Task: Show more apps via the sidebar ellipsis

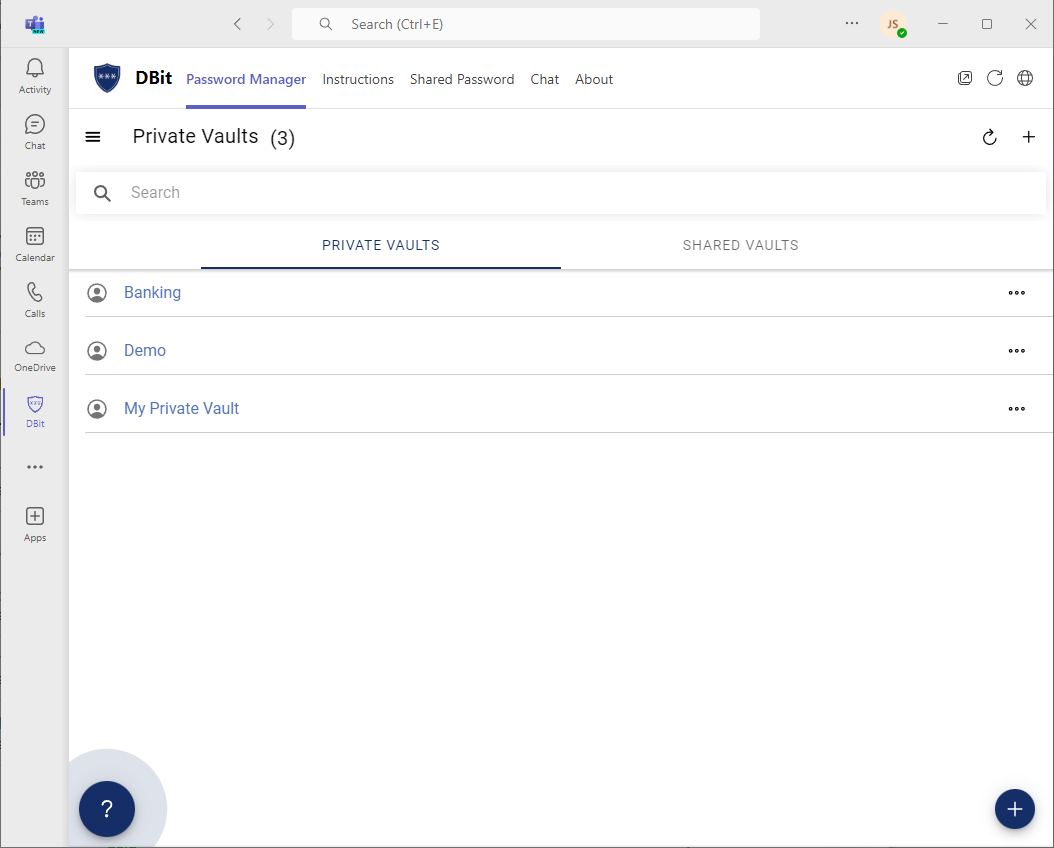Action: (35, 467)
